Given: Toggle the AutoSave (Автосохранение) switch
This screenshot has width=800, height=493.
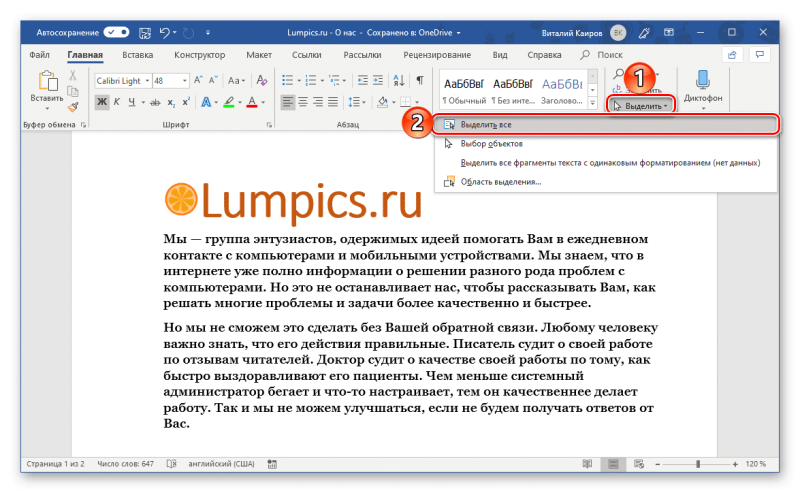Looking at the screenshot, I should [116, 33].
